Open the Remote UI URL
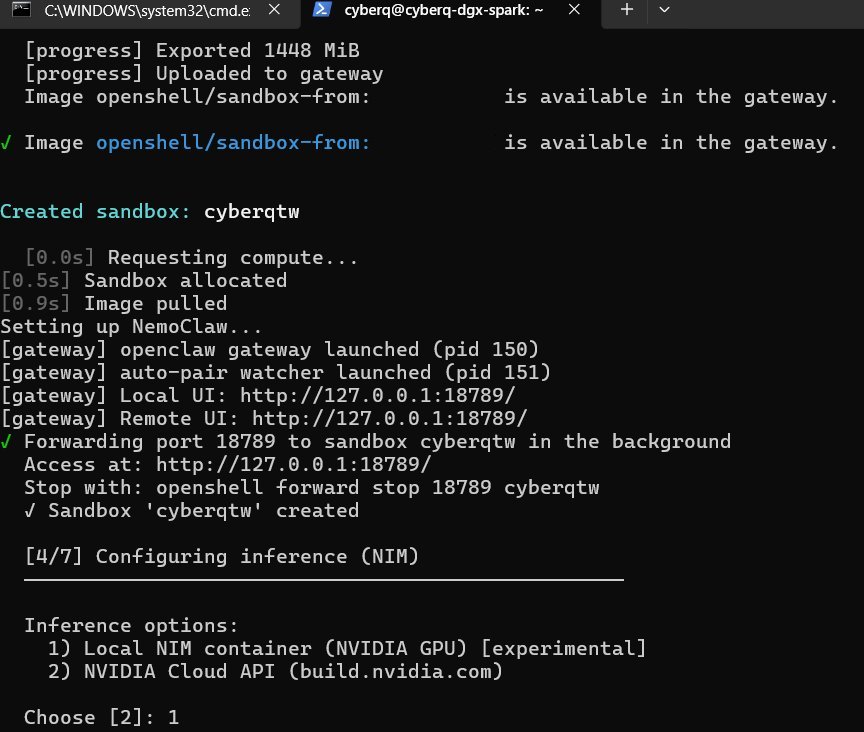This screenshot has width=864, height=732. 390,419
